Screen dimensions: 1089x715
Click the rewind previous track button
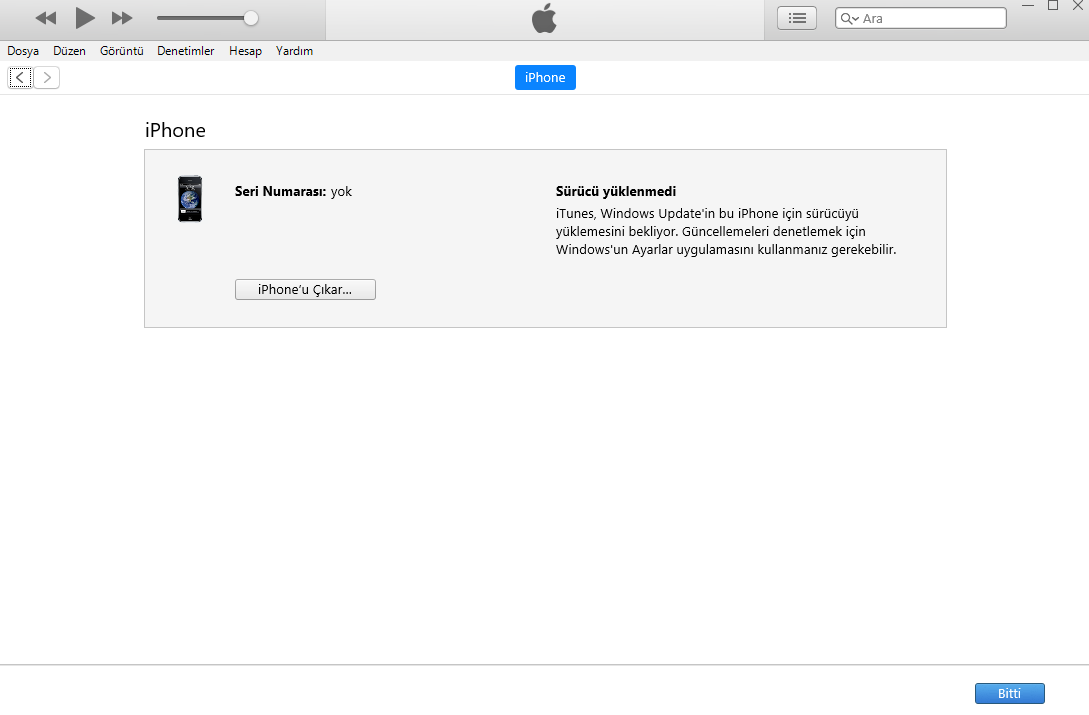(46, 18)
